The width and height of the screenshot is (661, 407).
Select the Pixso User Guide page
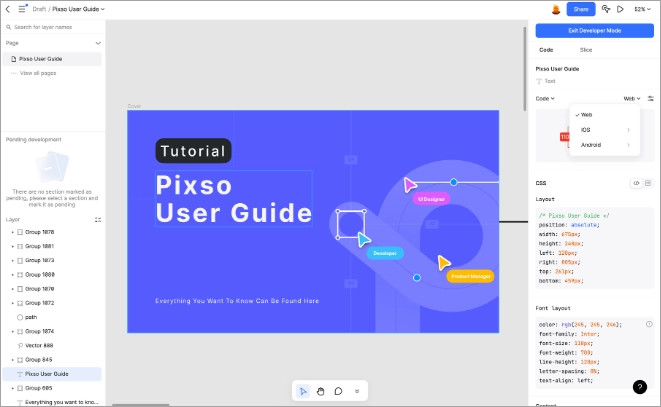pyautogui.click(x=52, y=59)
